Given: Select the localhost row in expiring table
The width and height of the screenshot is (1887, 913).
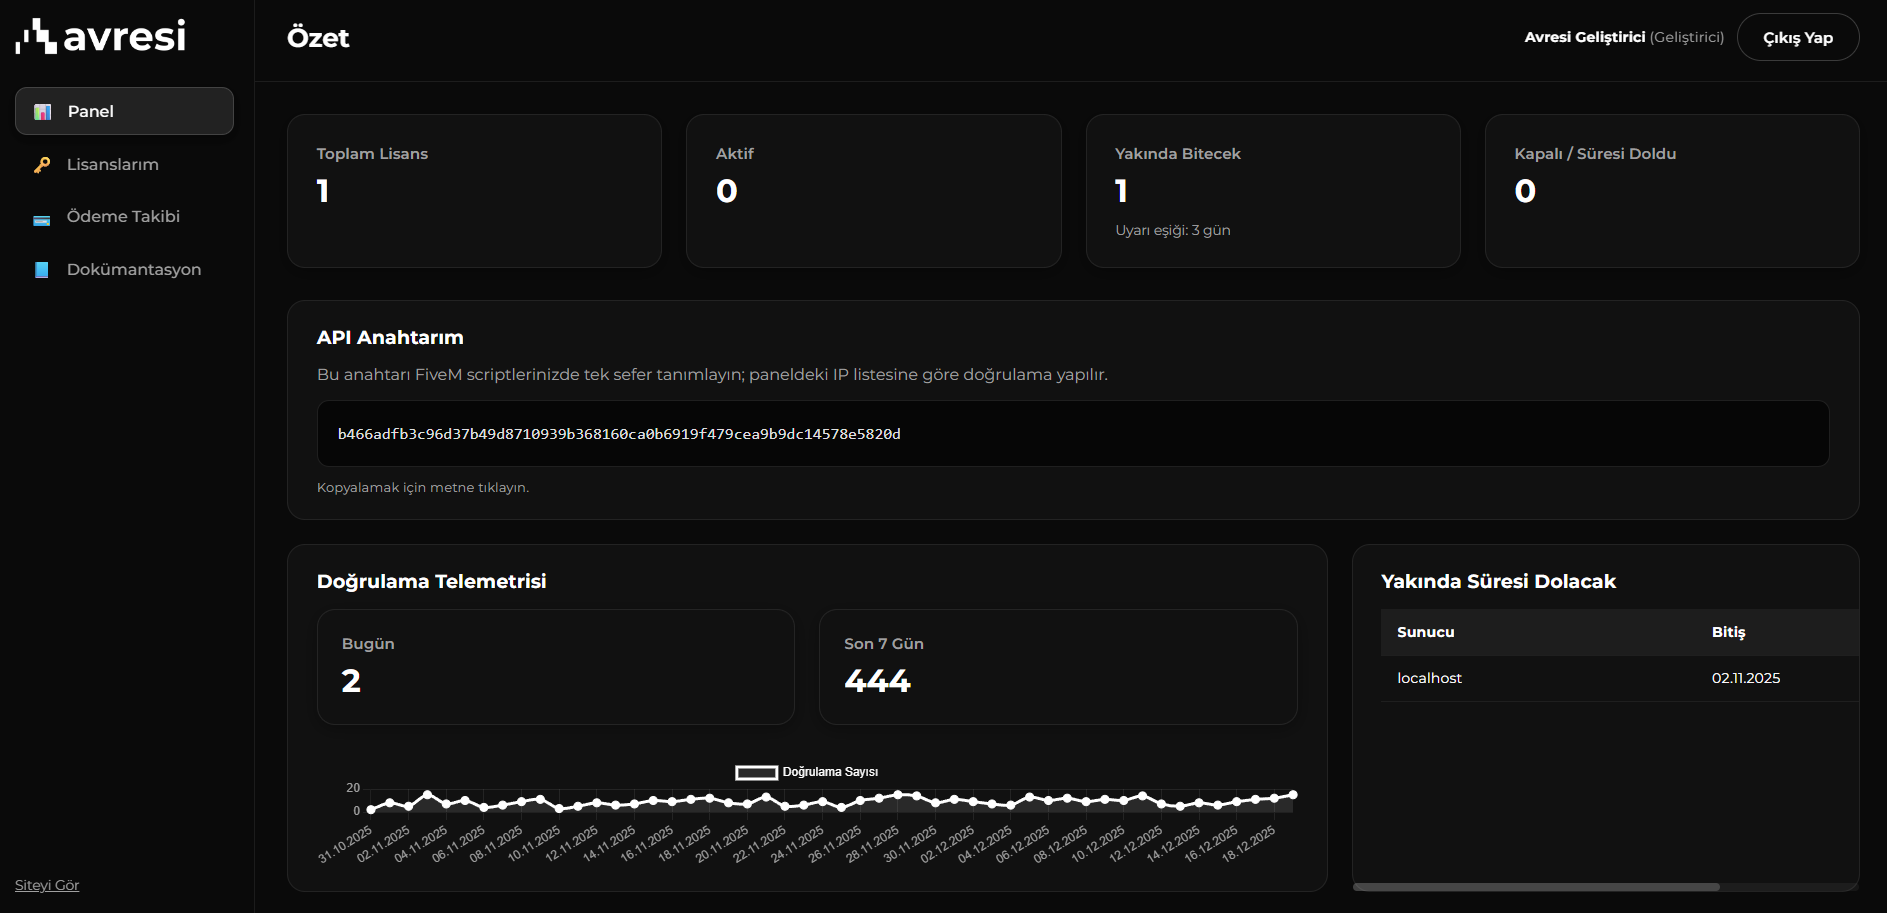Looking at the screenshot, I should 1429,678.
